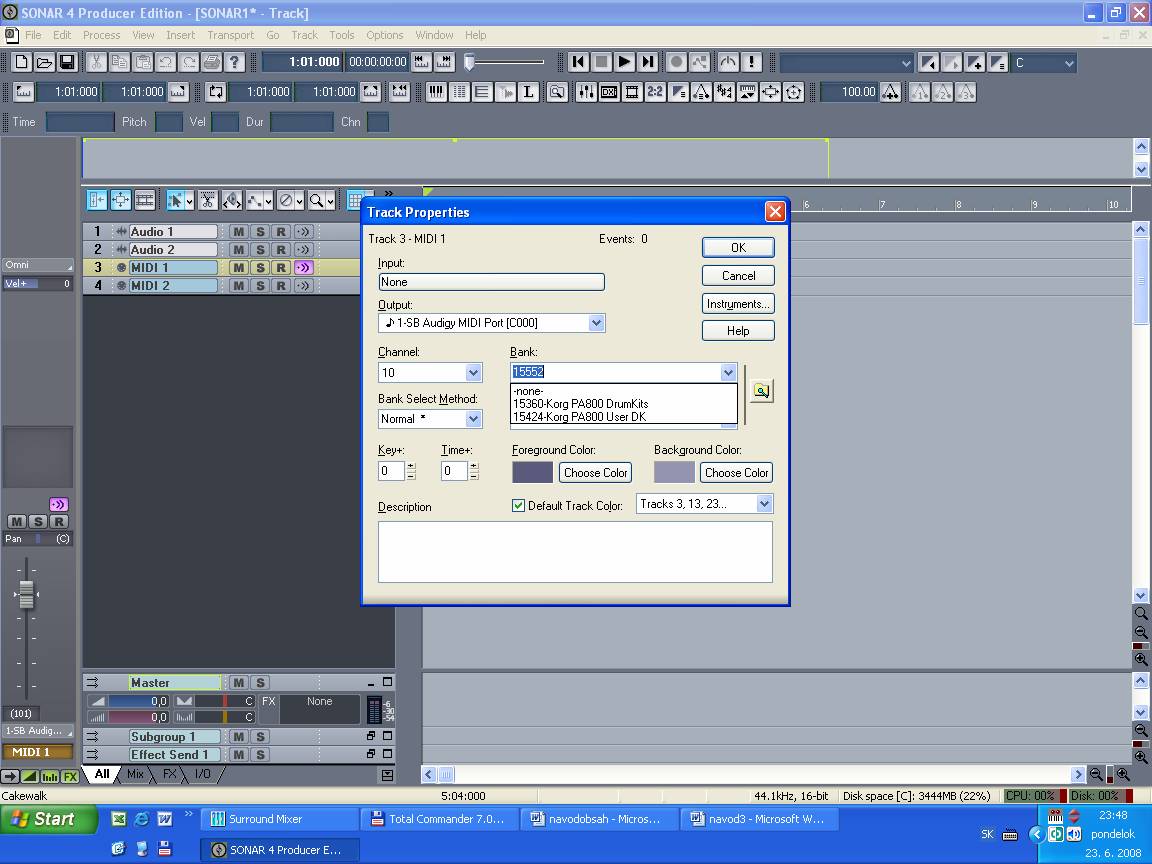
Task: Open the marker list dropdown in toolbar
Action: [905, 63]
